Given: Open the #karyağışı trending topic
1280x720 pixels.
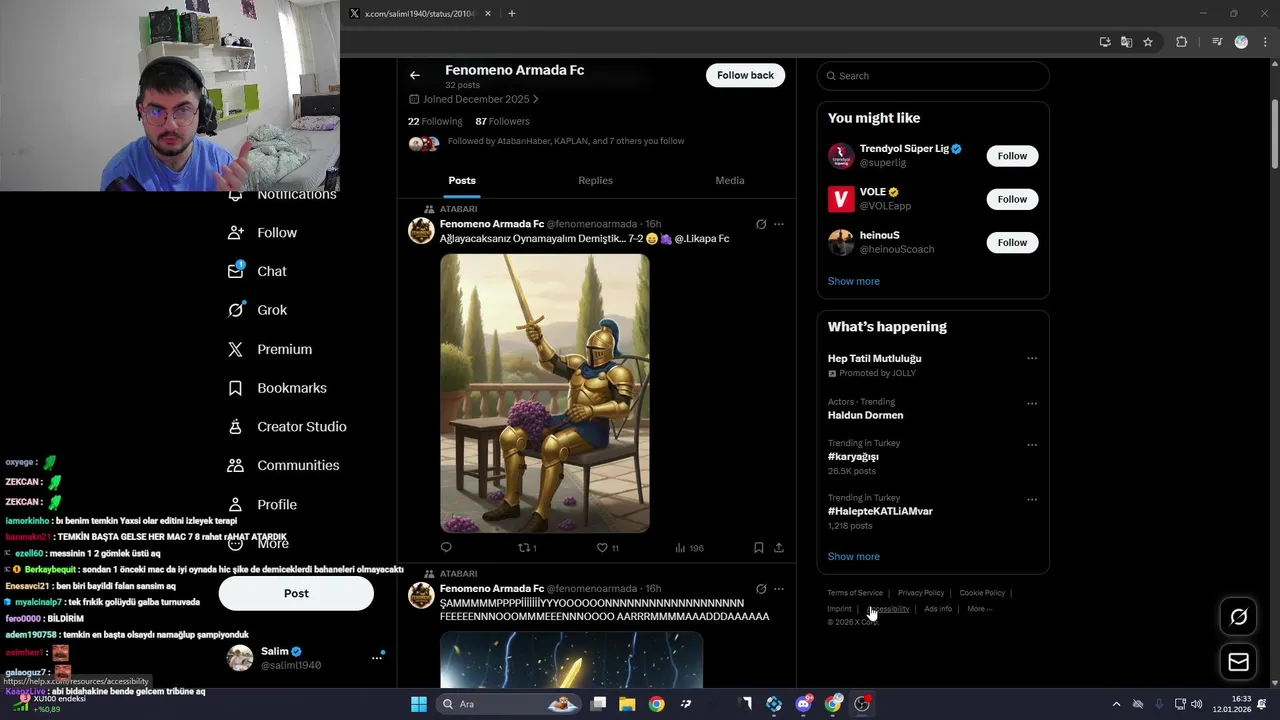Looking at the screenshot, I should [853, 457].
